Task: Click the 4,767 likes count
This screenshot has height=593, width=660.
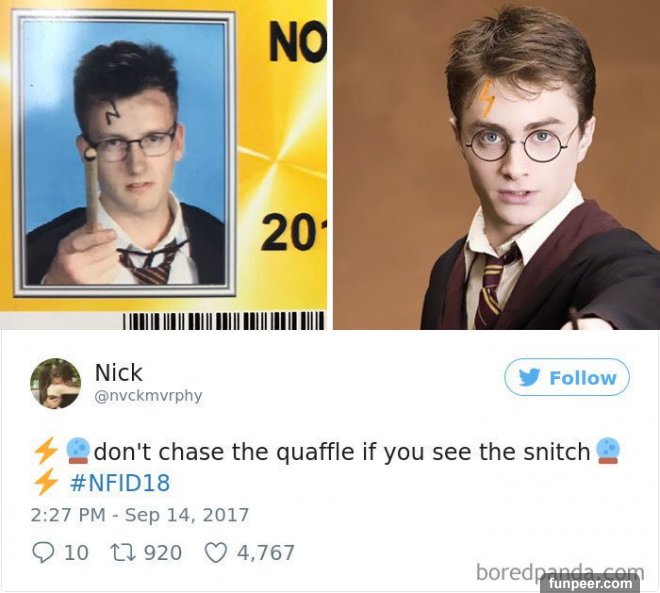Action: (x=266, y=553)
